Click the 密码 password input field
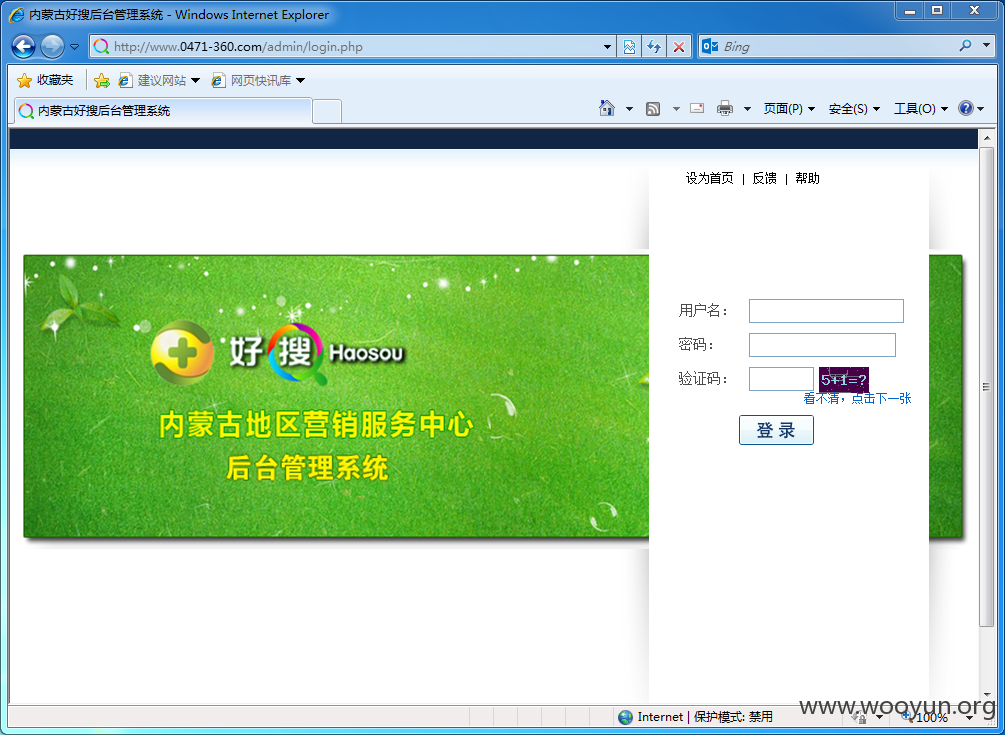 pyautogui.click(x=822, y=345)
